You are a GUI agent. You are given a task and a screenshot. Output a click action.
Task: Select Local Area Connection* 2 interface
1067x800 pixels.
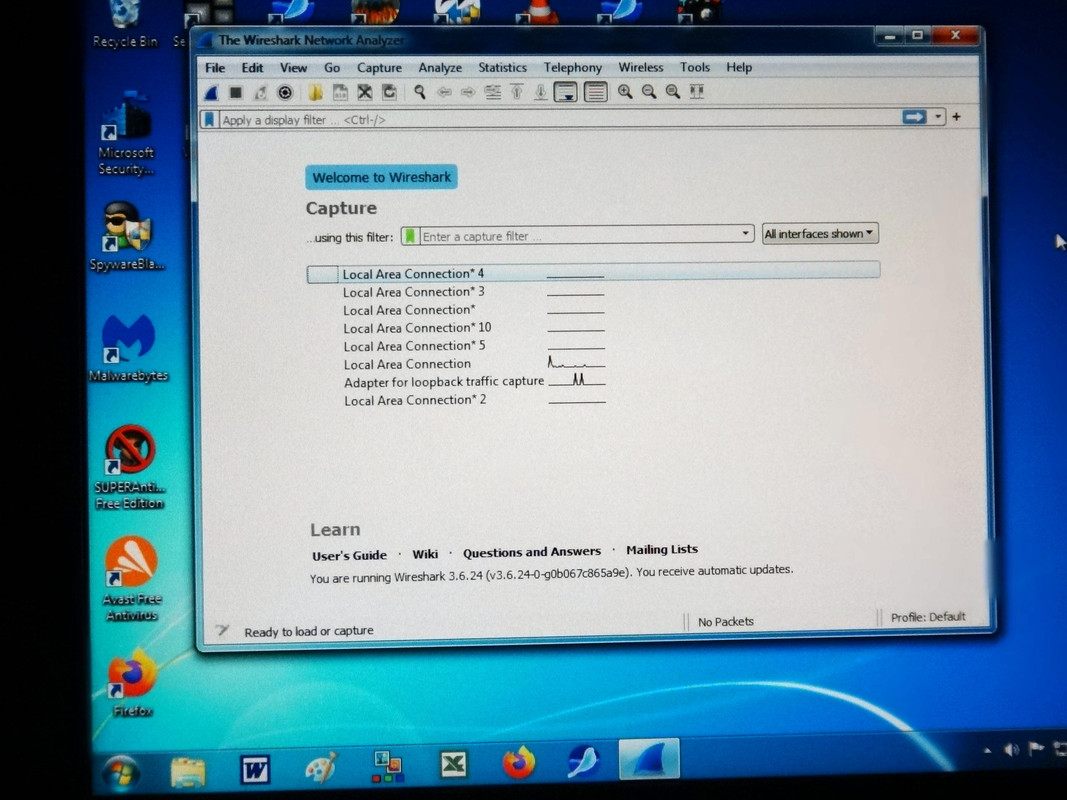click(x=414, y=400)
